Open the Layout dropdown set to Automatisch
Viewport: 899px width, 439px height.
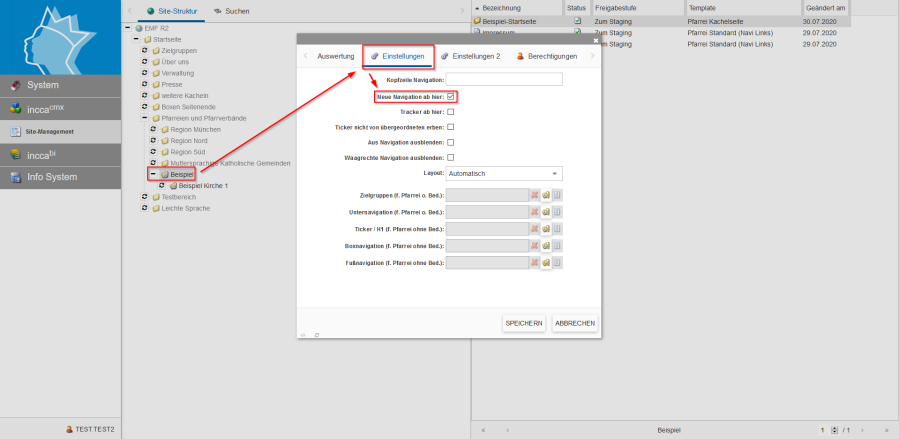point(504,174)
